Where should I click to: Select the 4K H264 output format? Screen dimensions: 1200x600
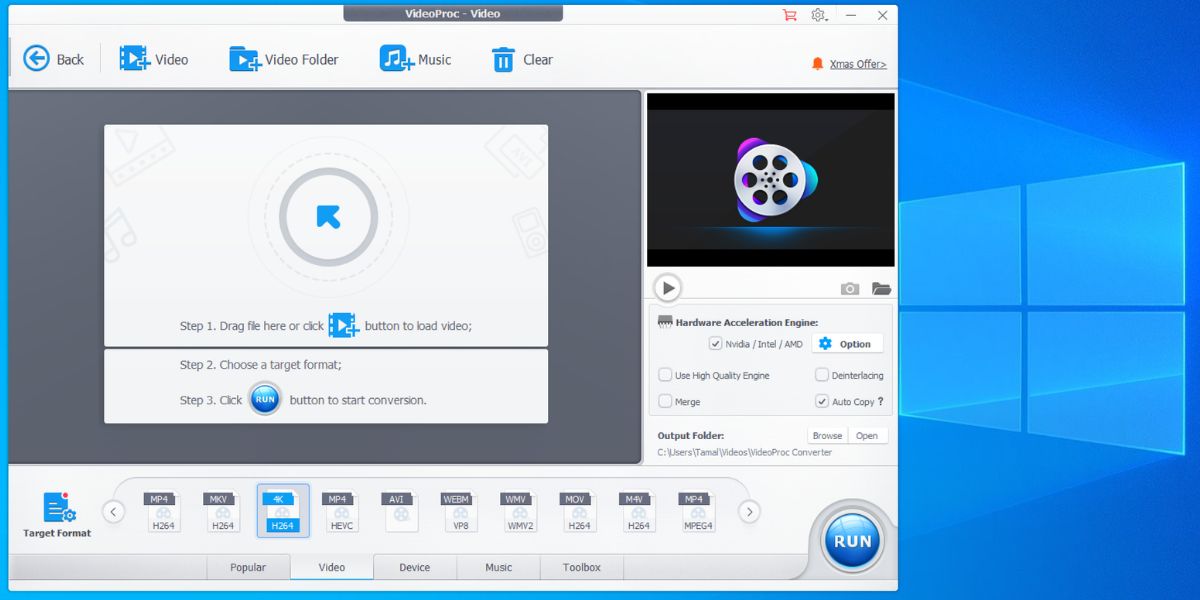[x=282, y=510]
